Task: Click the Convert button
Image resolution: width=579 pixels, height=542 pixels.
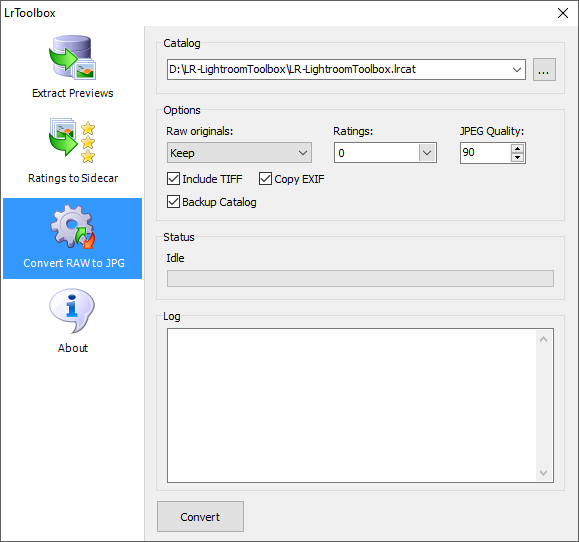Action: coord(200,517)
